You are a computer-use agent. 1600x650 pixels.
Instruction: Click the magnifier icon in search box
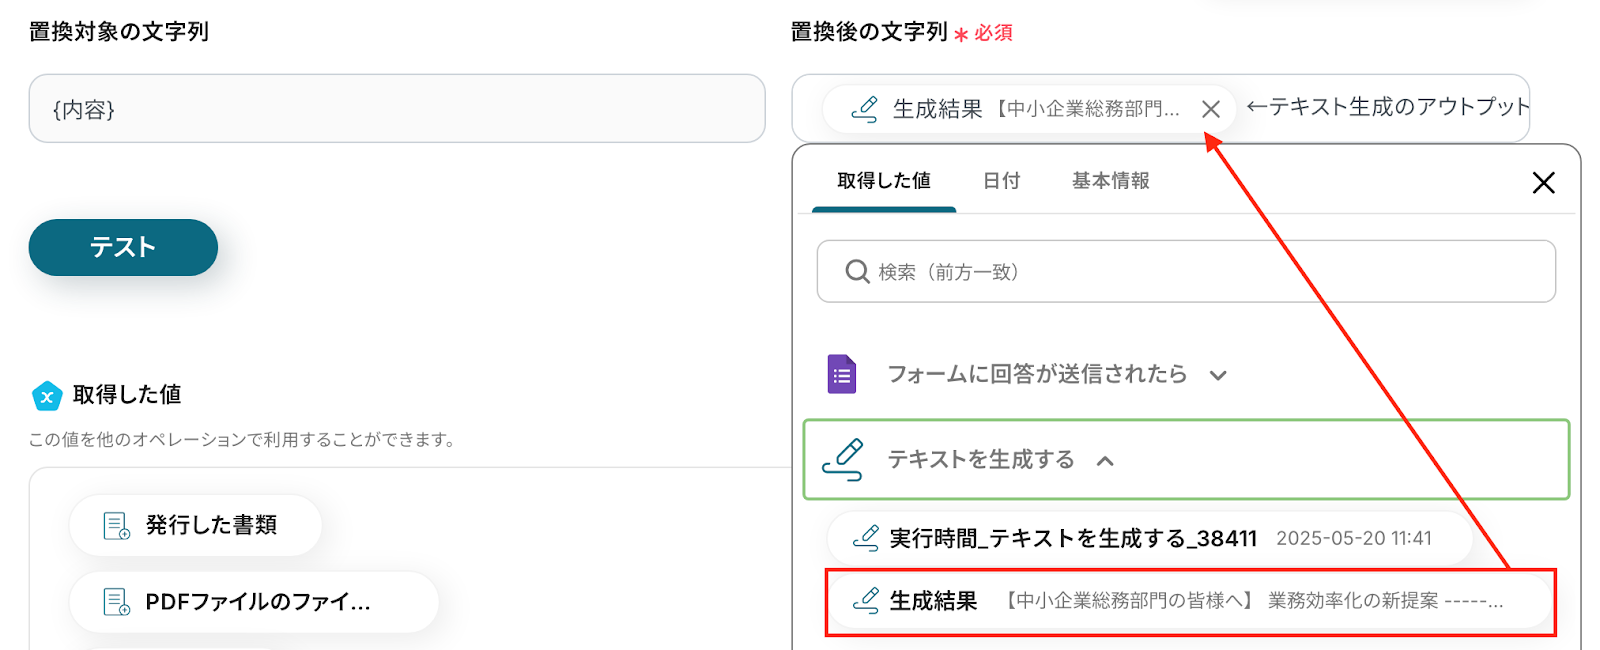(857, 271)
